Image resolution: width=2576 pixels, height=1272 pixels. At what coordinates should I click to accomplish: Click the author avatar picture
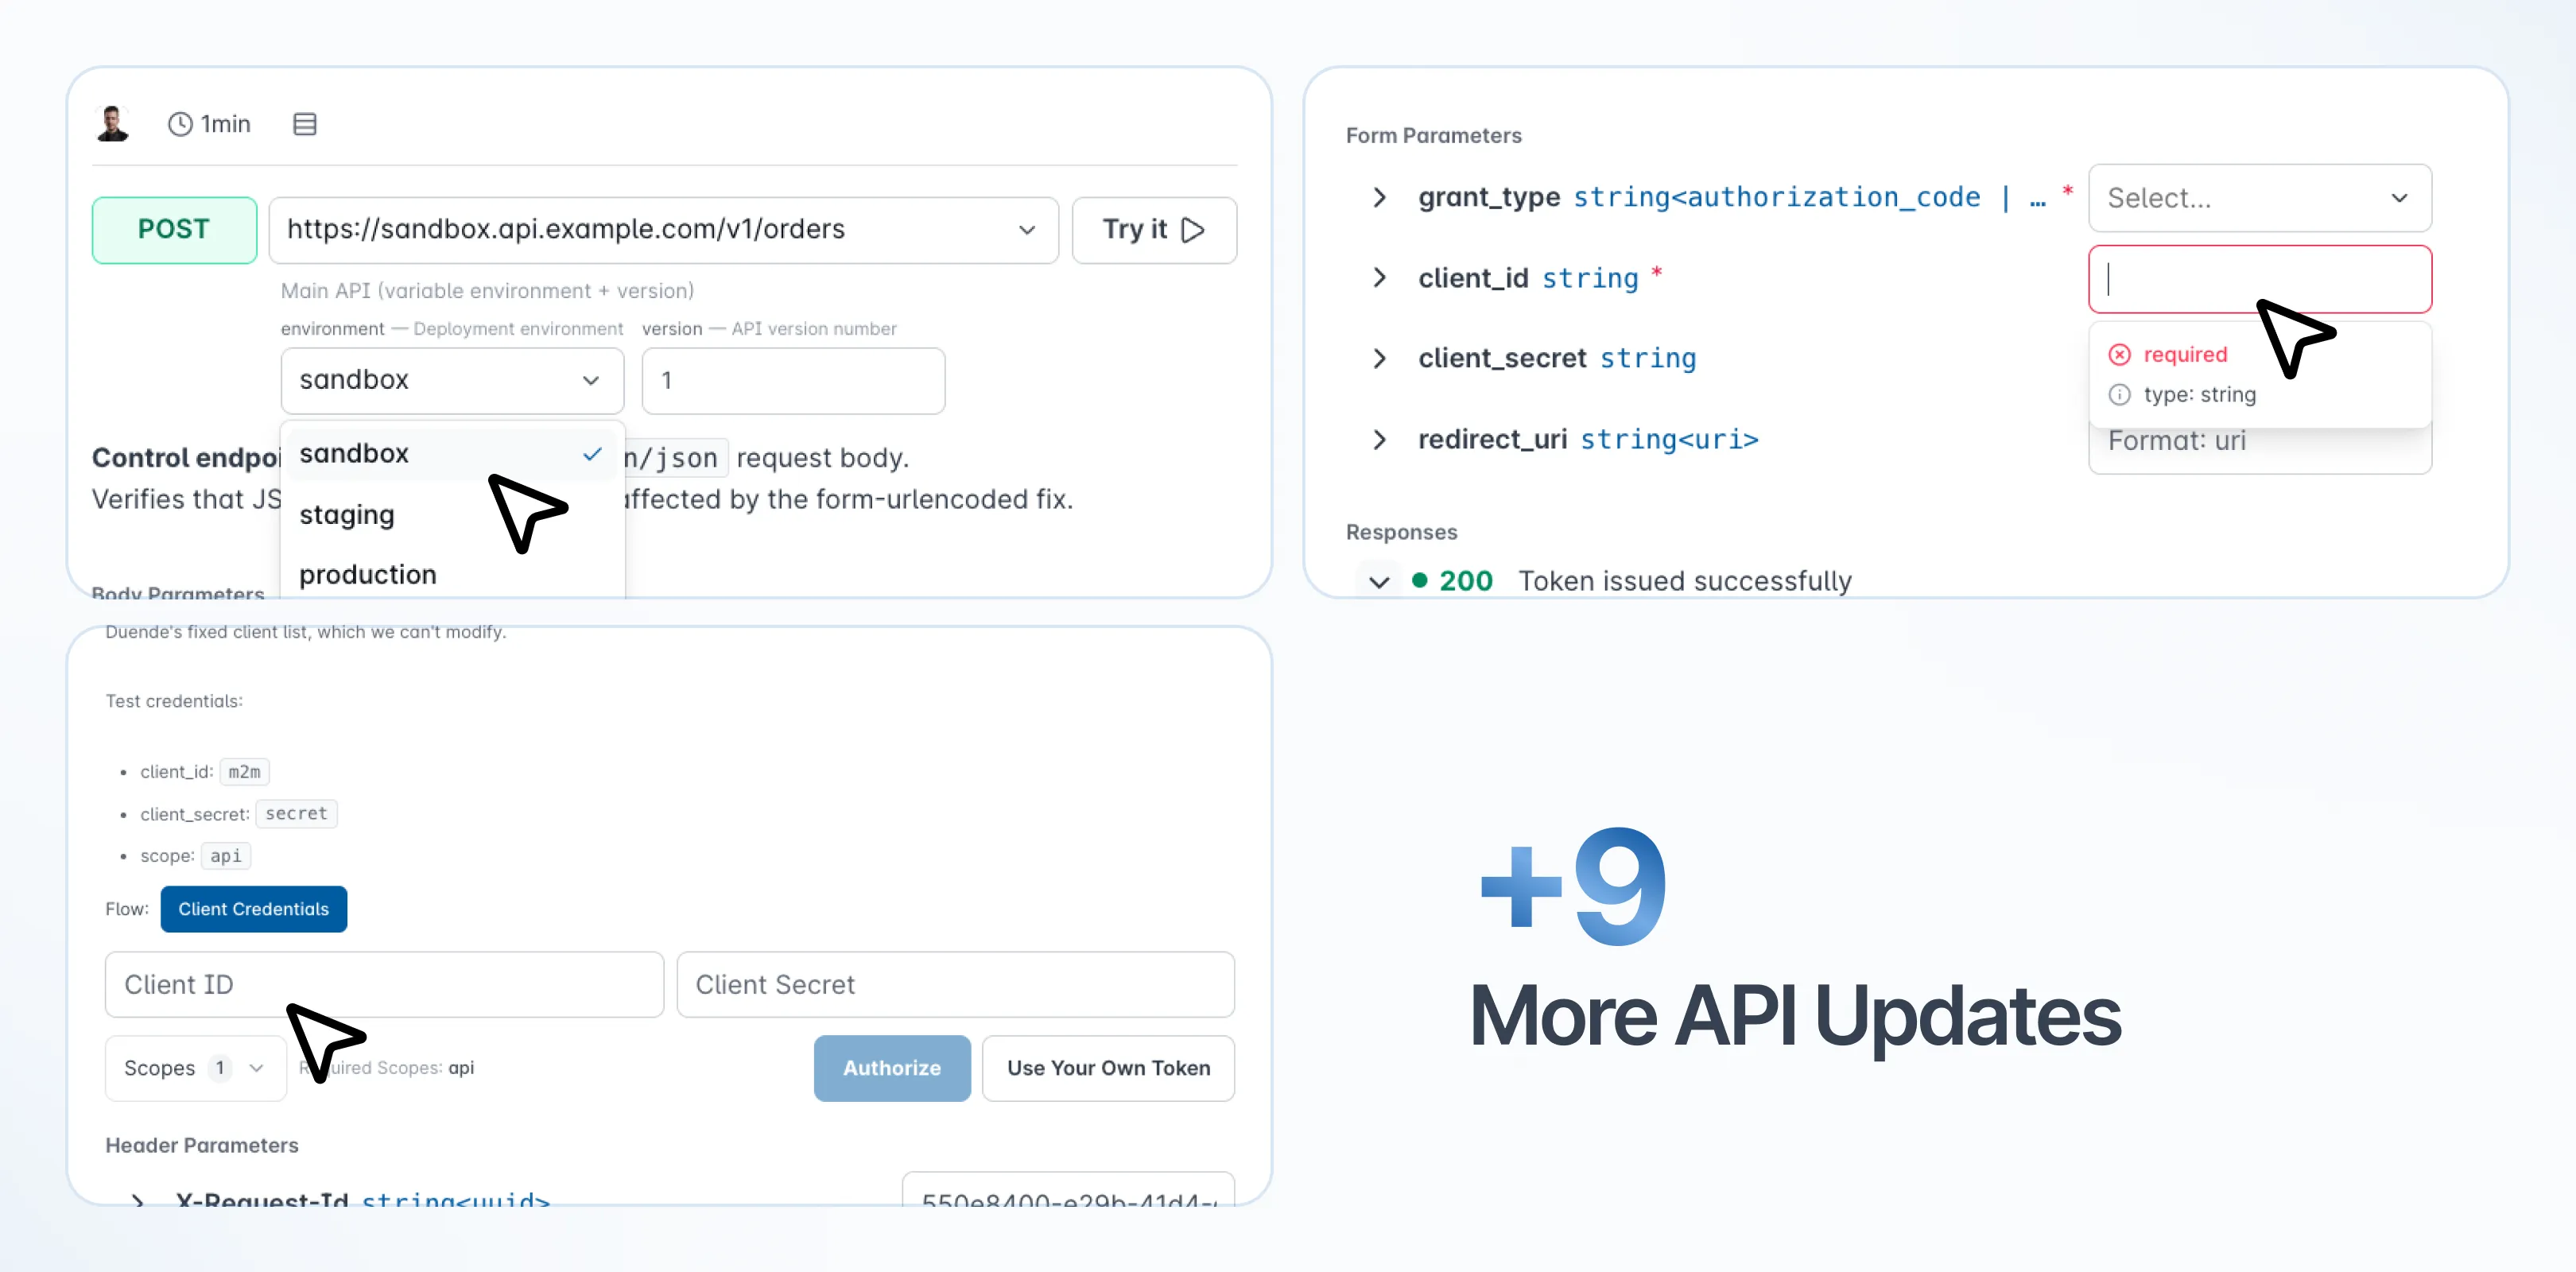click(x=112, y=123)
